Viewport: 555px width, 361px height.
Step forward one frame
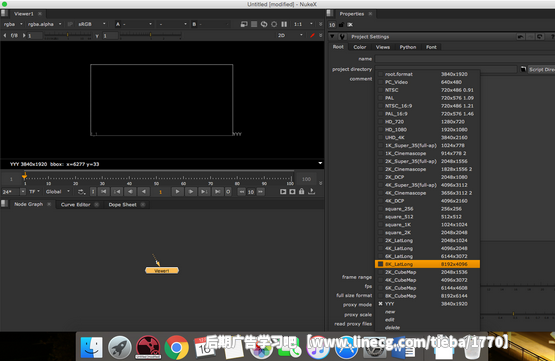(x=190, y=191)
